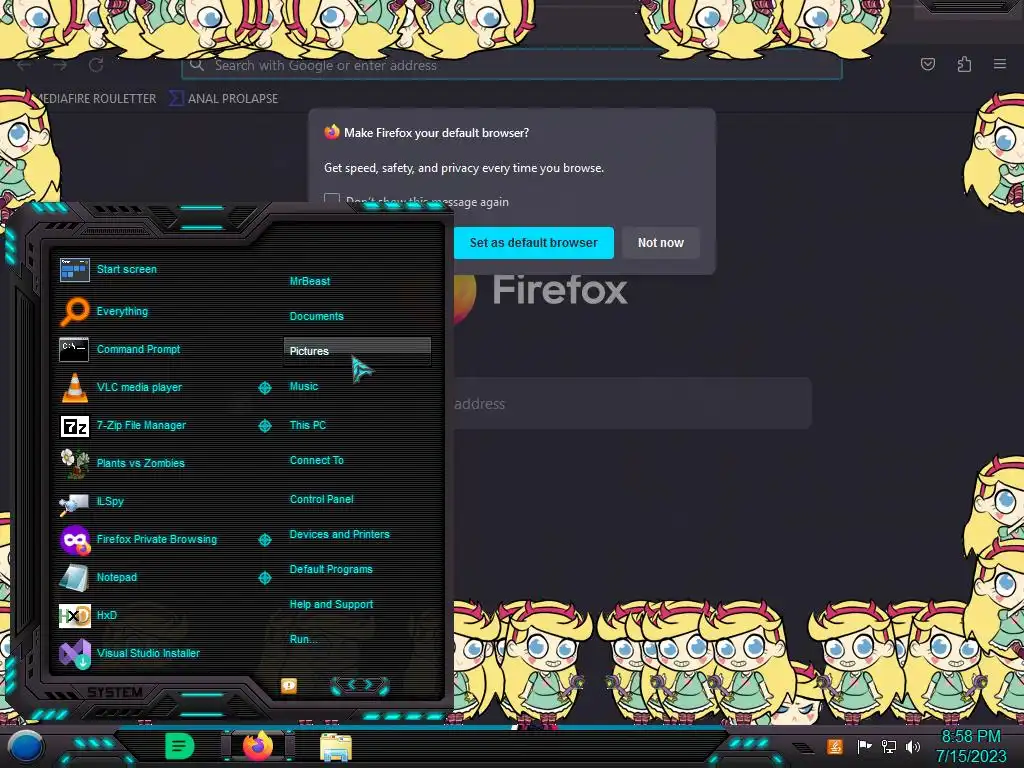Open MEDIAFIRE ROULETTER bookmark
Viewport: 1024px width, 768px height.
point(95,99)
